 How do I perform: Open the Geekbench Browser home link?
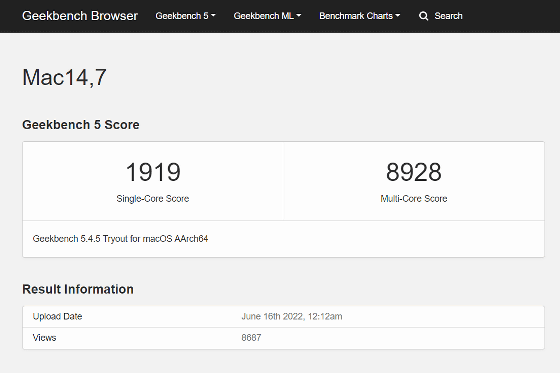pos(80,16)
